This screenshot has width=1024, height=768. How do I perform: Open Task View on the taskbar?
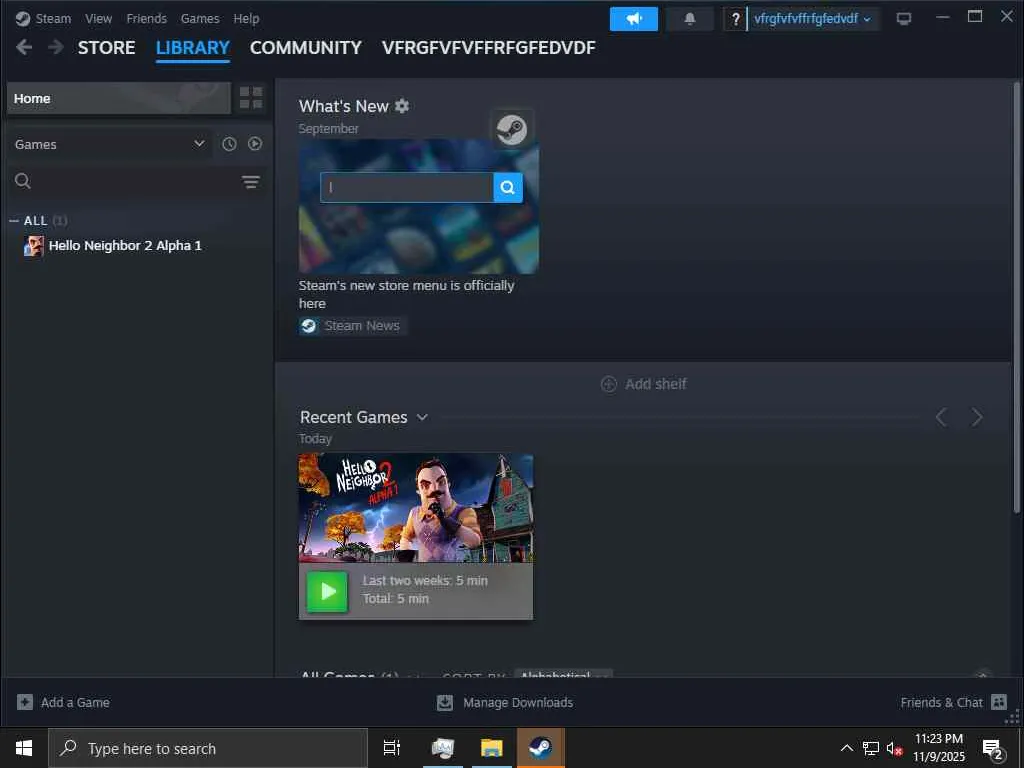point(392,748)
